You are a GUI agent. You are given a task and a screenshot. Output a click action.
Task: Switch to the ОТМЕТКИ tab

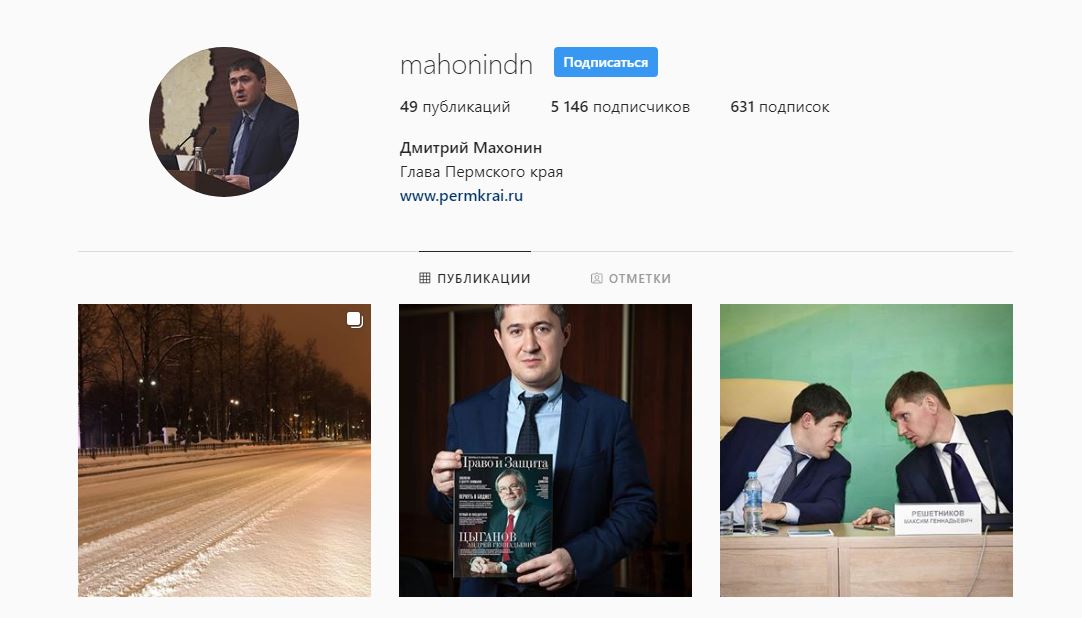pyautogui.click(x=631, y=278)
